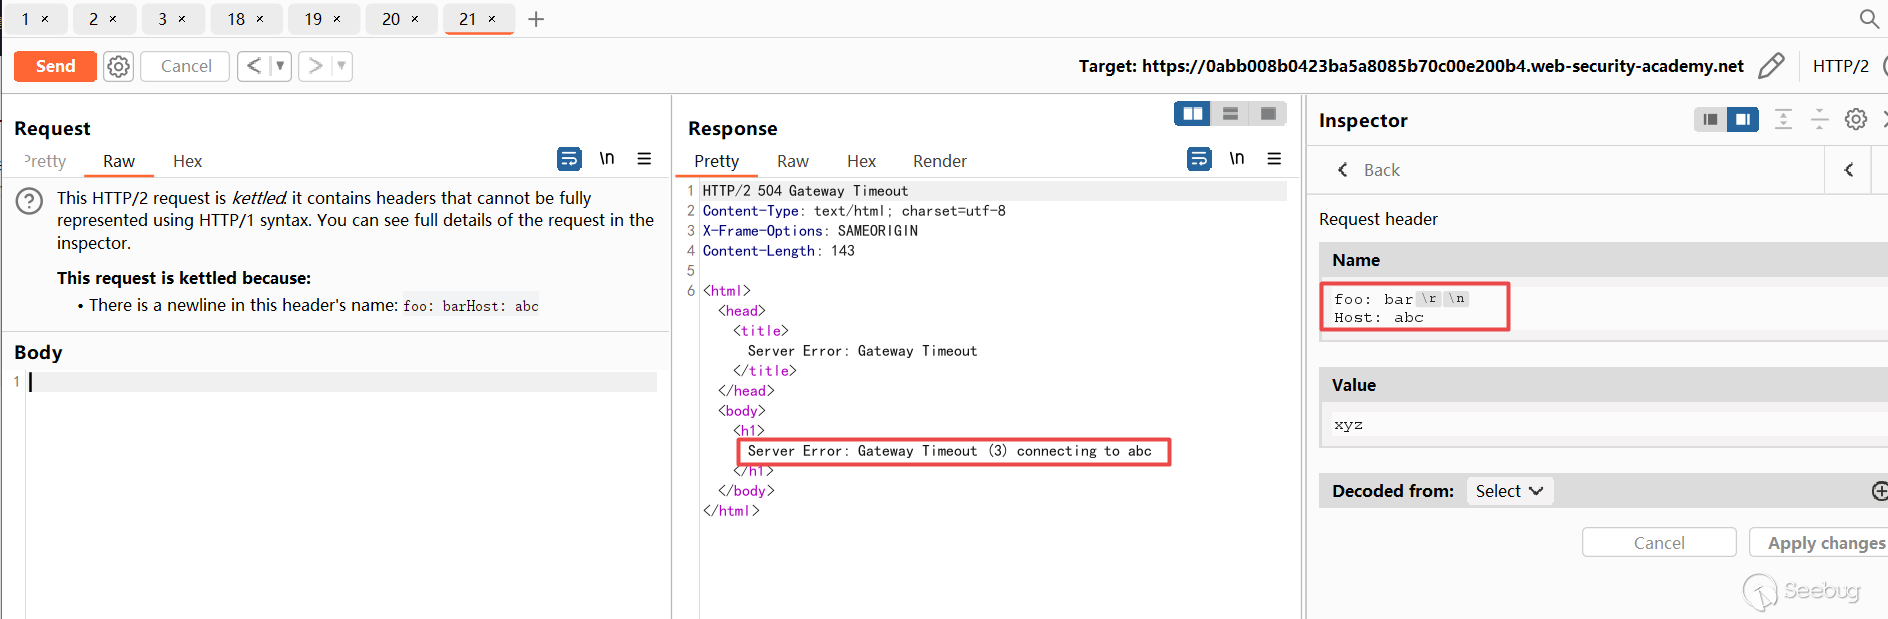Select side-by-side layout view icon
The height and width of the screenshot is (619, 1888).
click(1192, 114)
